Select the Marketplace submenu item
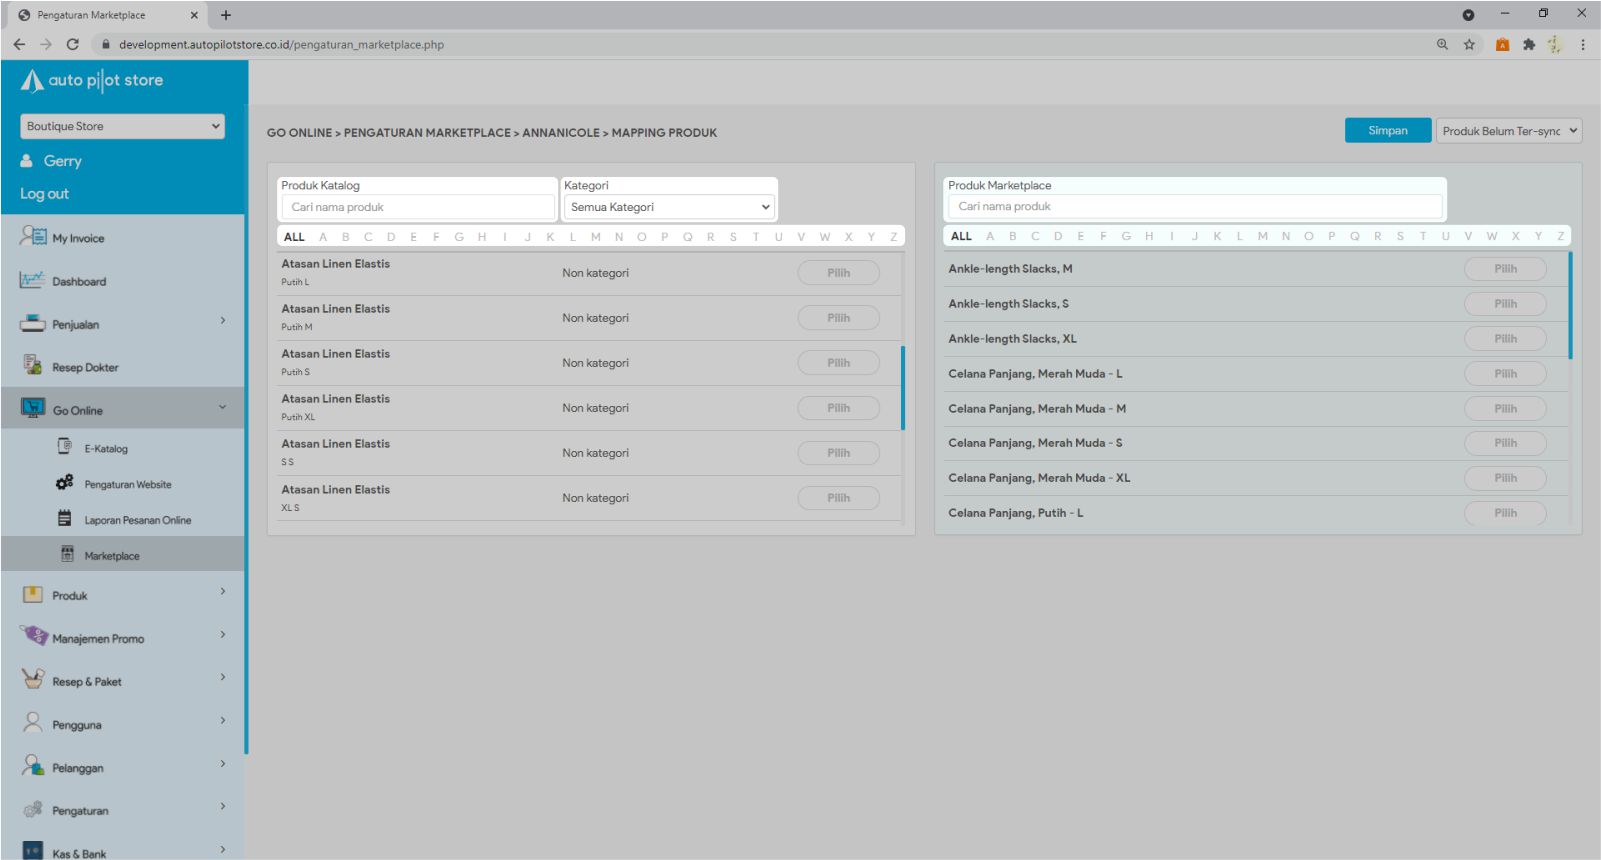The width and height of the screenshot is (1601, 860). pyautogui.click(x=112, y=556)
